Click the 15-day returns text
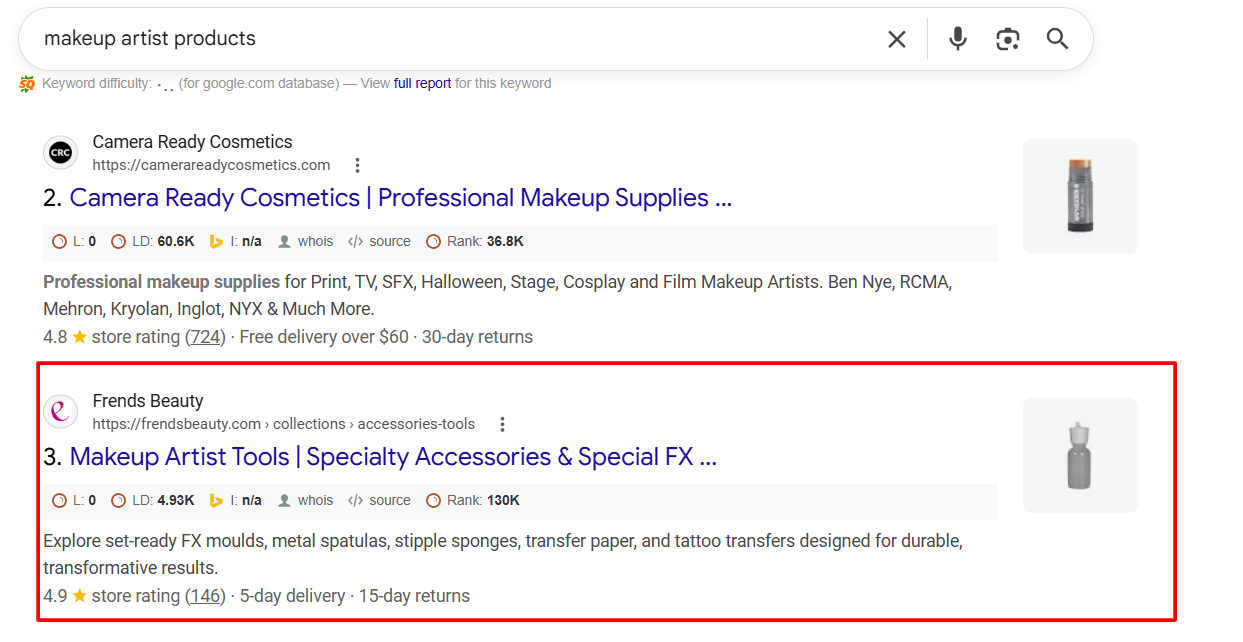 point(414,596)
